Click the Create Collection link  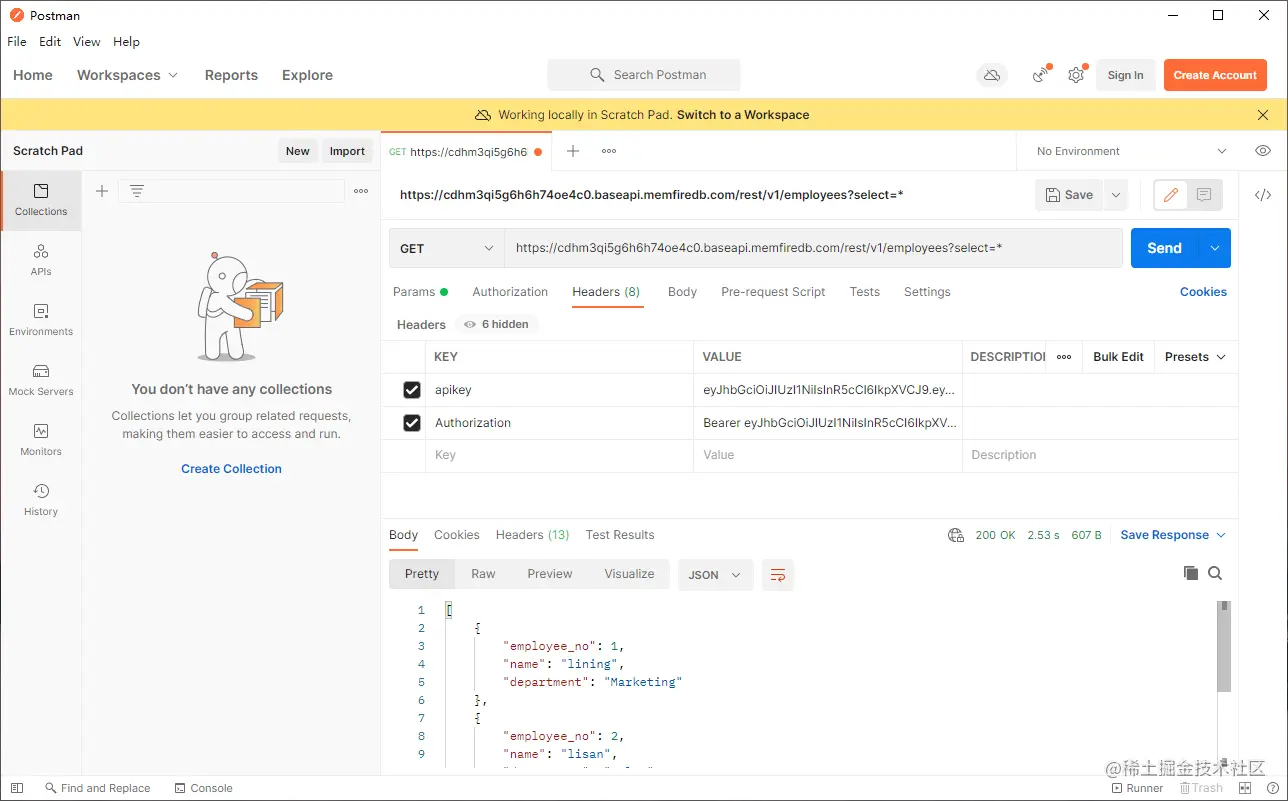pyautogui.click(x=231, y=469)
